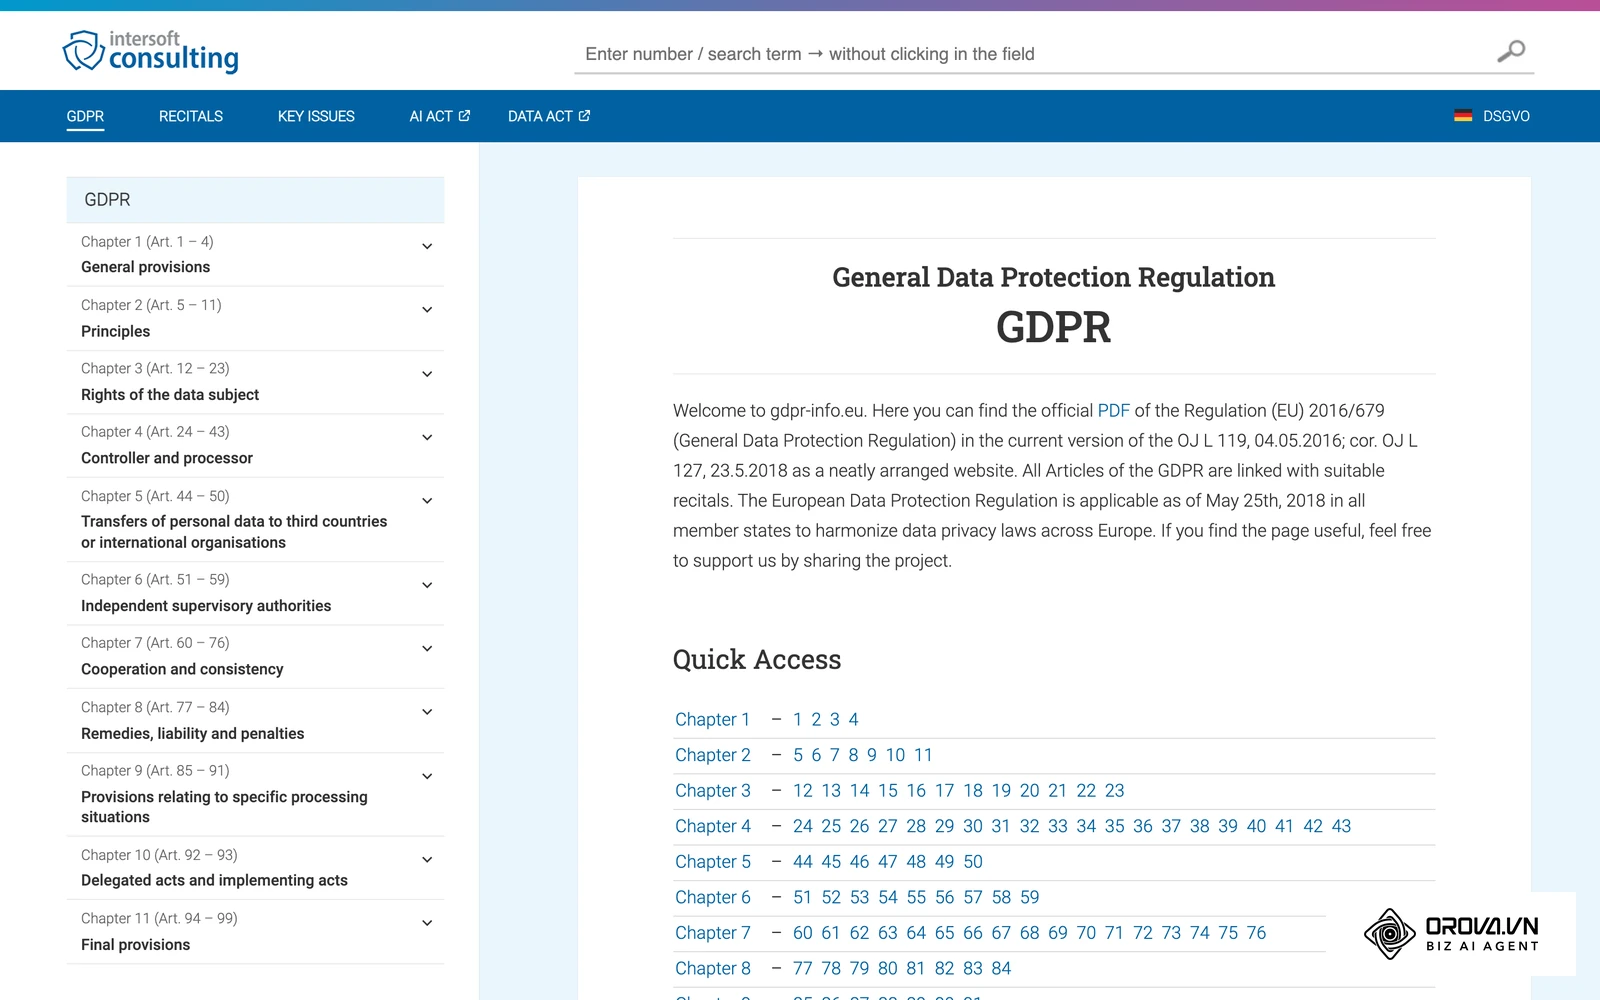Open the official PDF link

point(1113,411)
